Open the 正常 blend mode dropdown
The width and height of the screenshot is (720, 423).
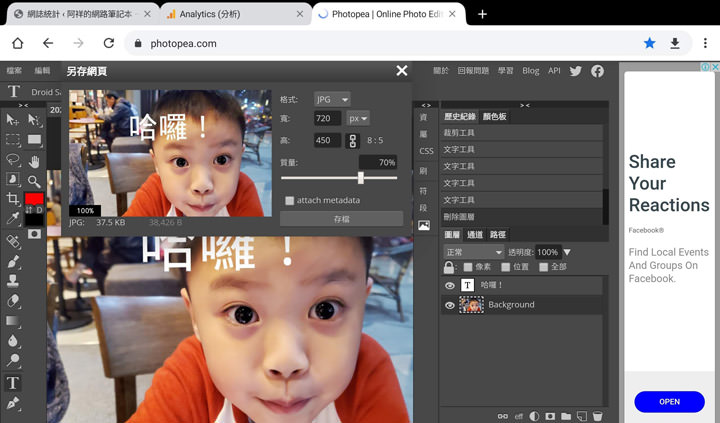(x=474, y=252)
